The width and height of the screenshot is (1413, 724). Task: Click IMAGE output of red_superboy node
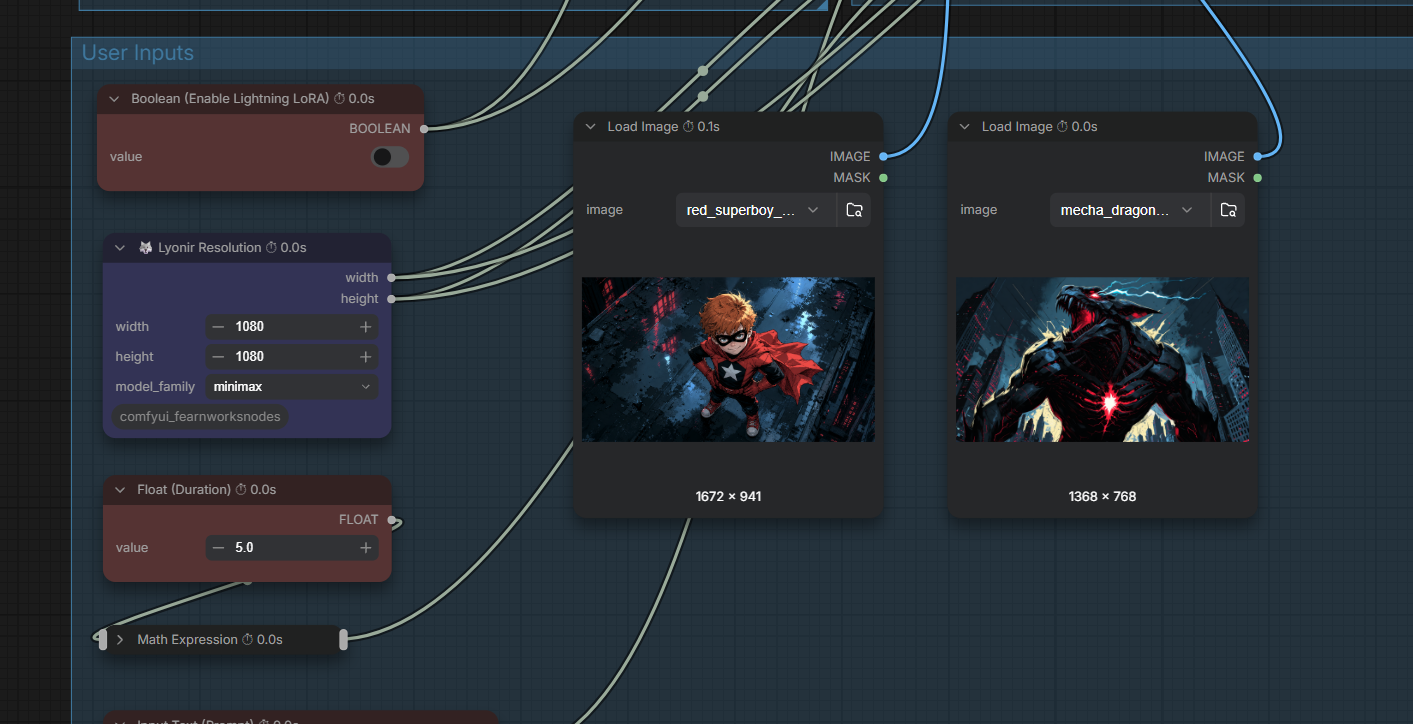(883, 156)
